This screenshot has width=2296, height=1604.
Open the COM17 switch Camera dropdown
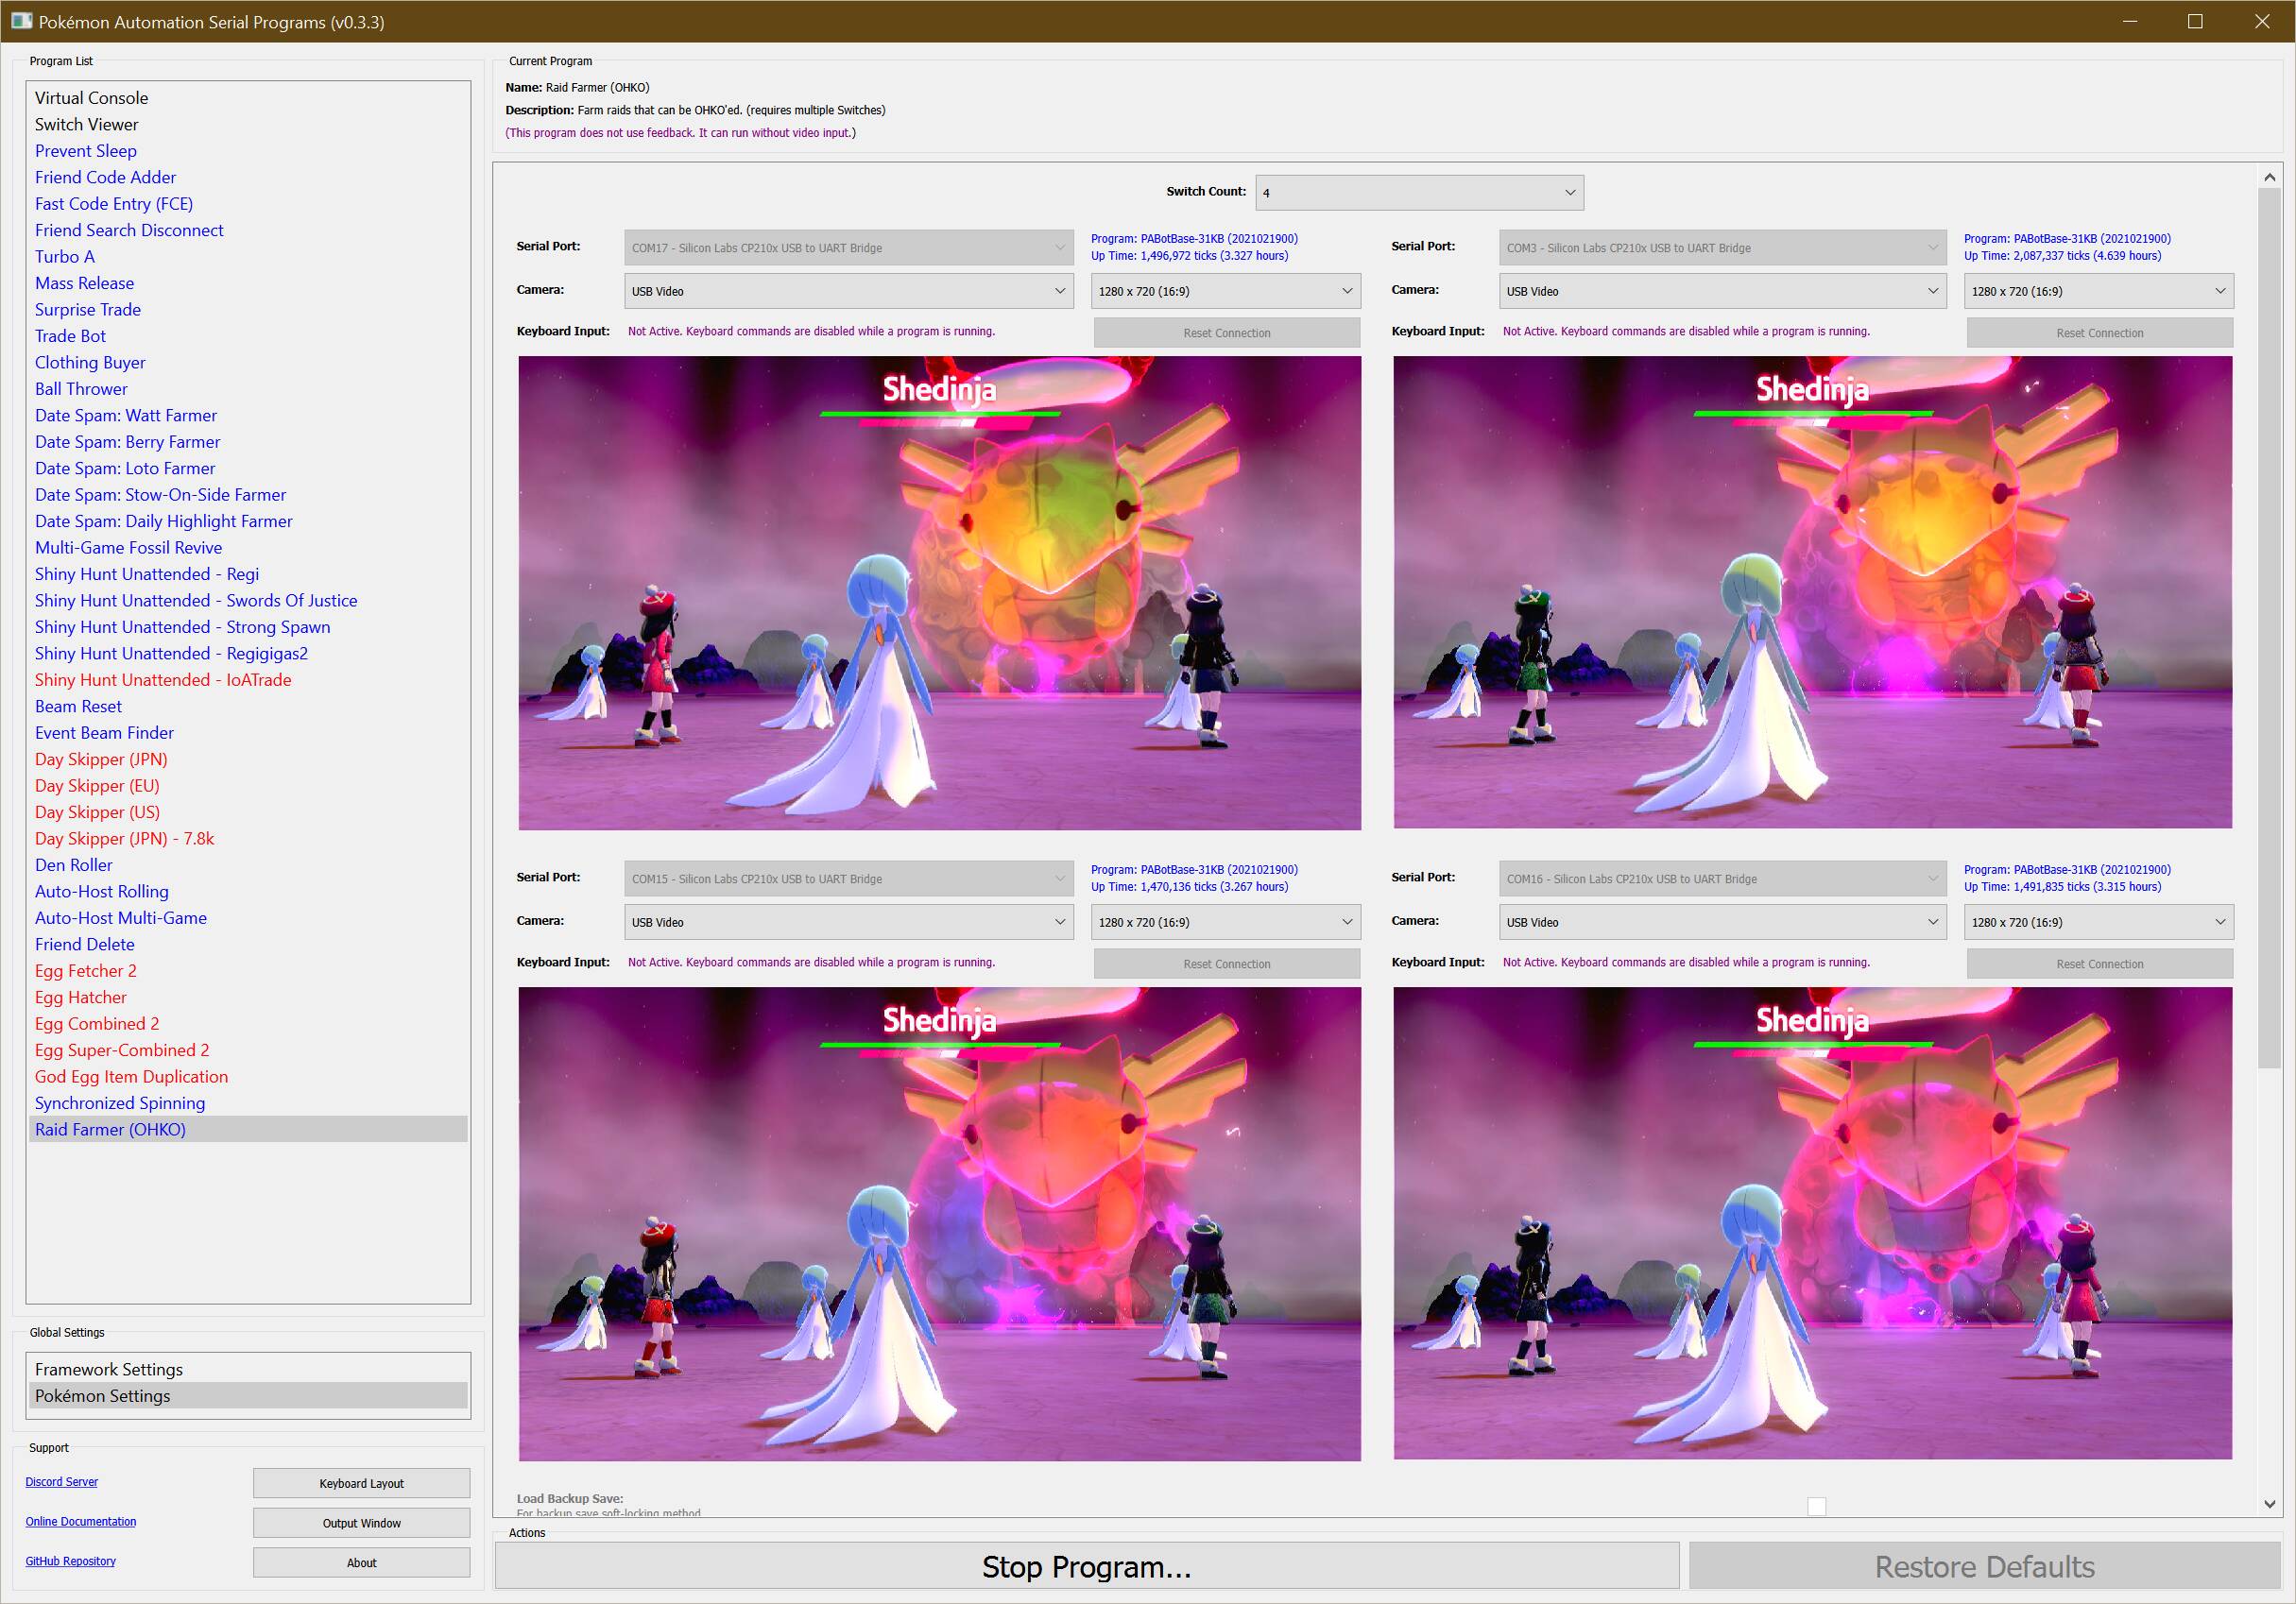pos(848,291)
